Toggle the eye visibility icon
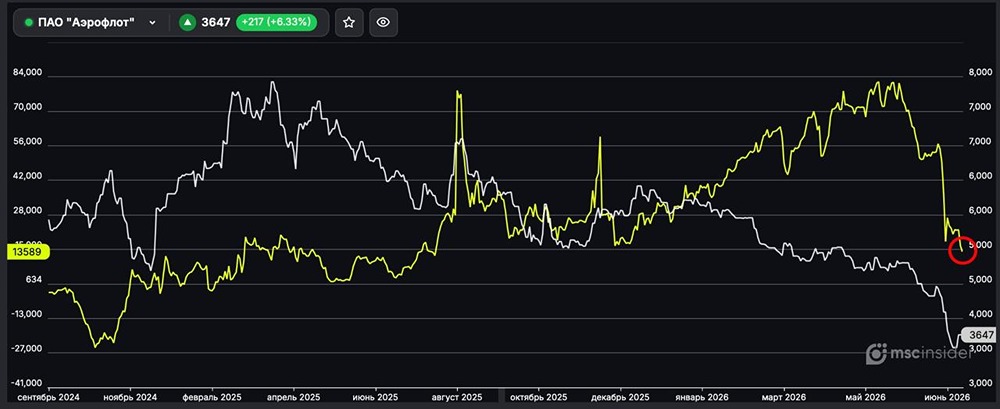This screenshot has width=1000, height=409. click(383, 22)
